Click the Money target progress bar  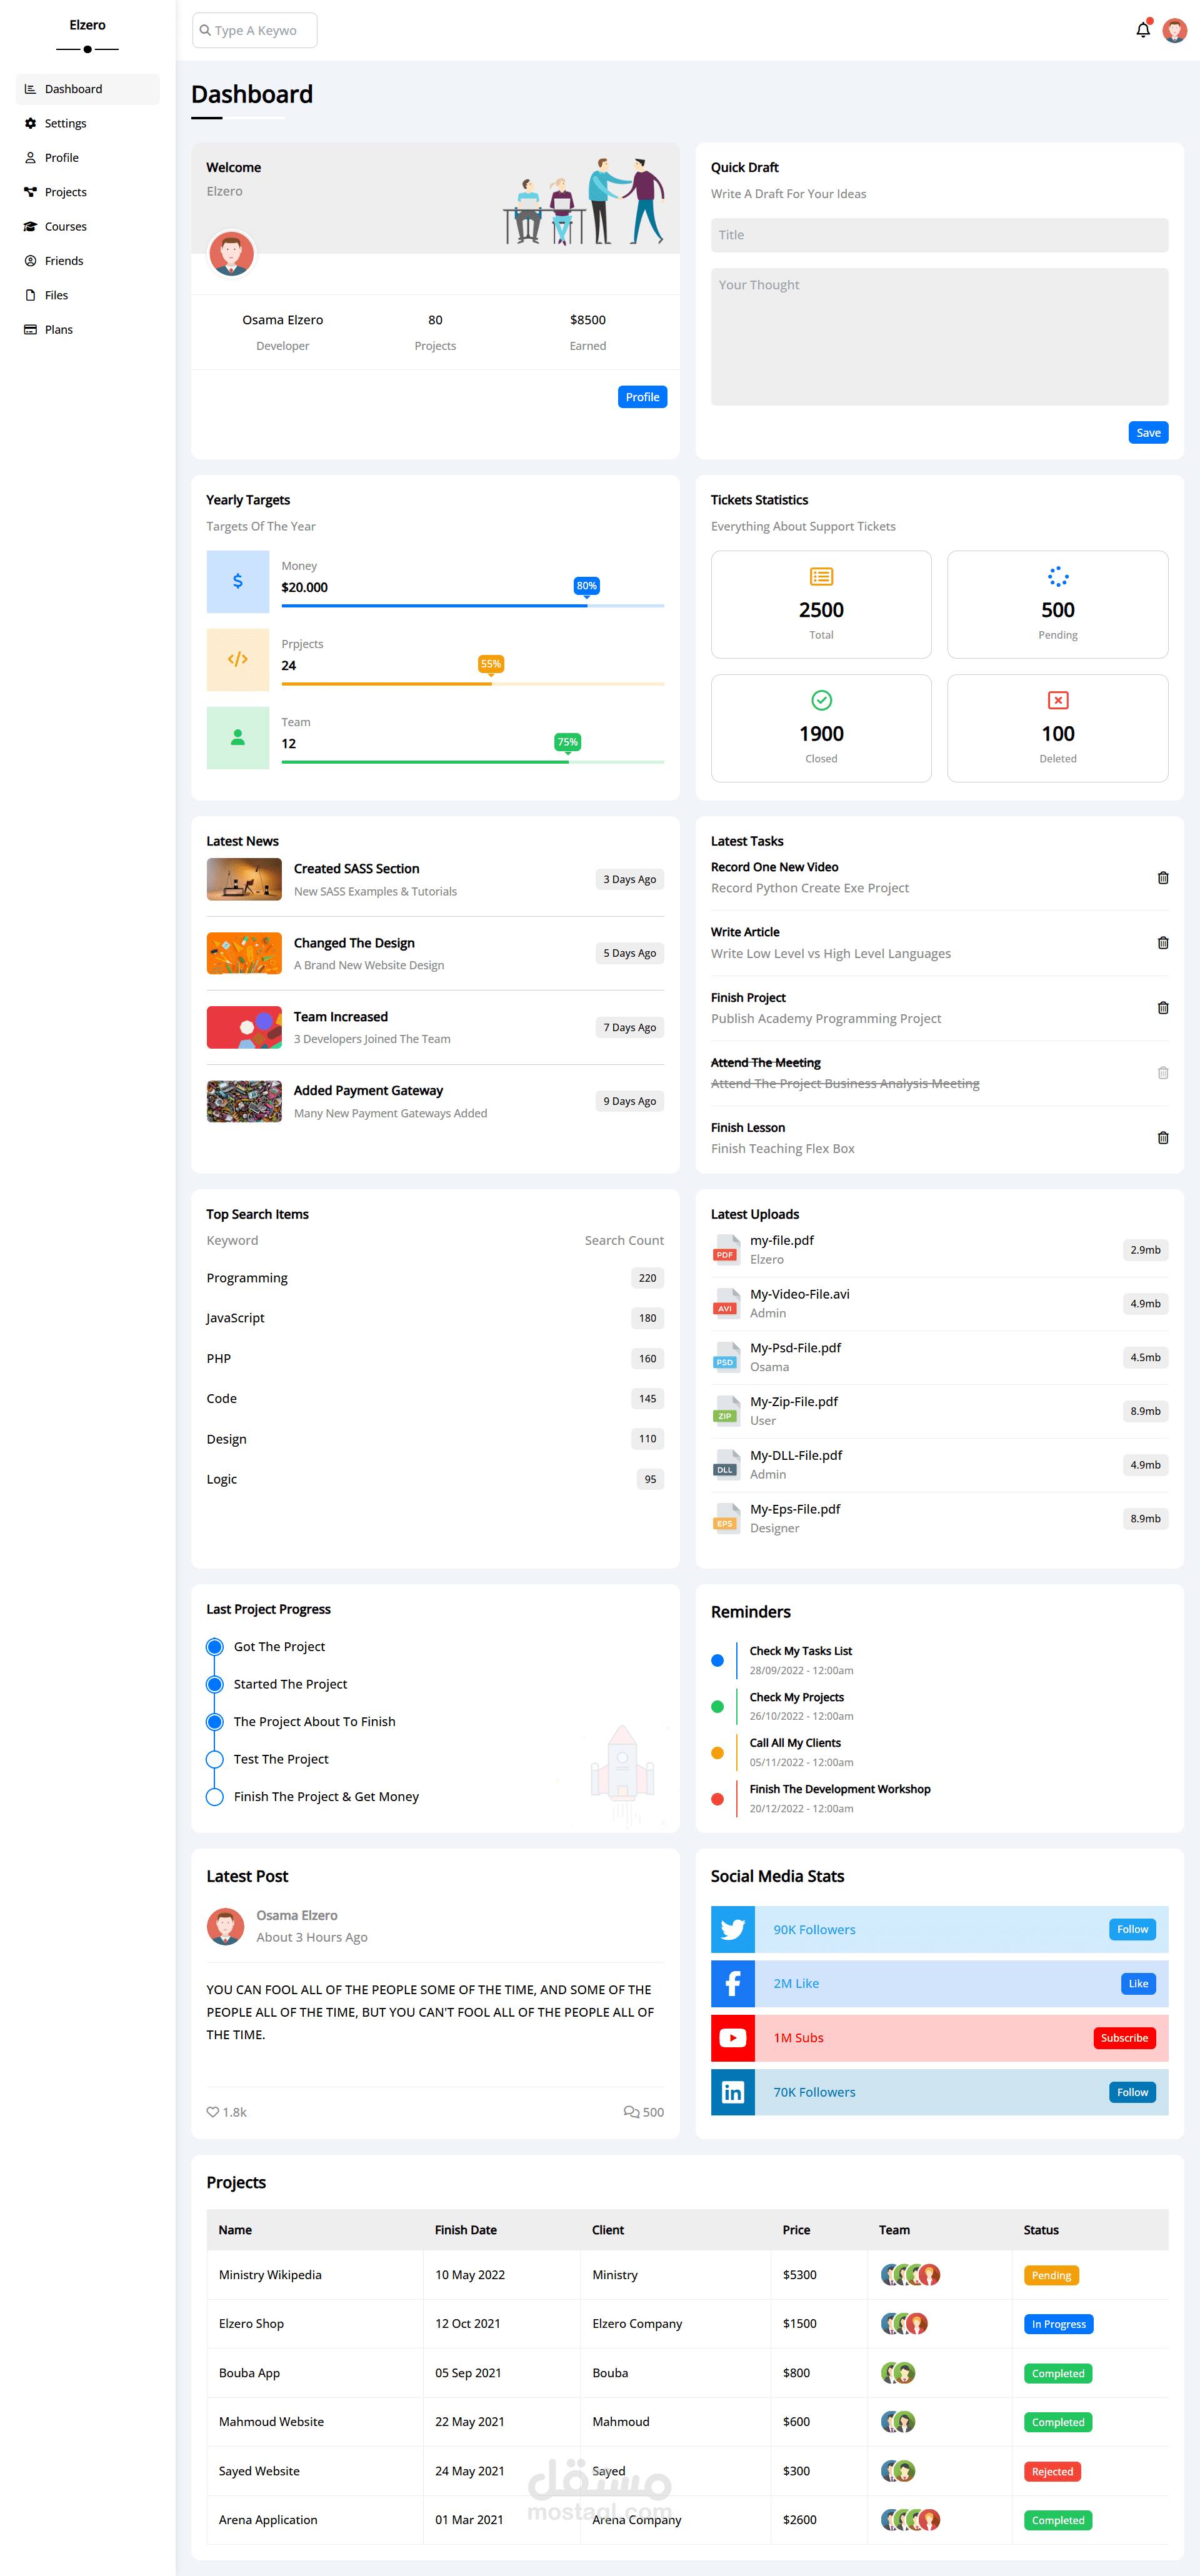tap(472, 606)
